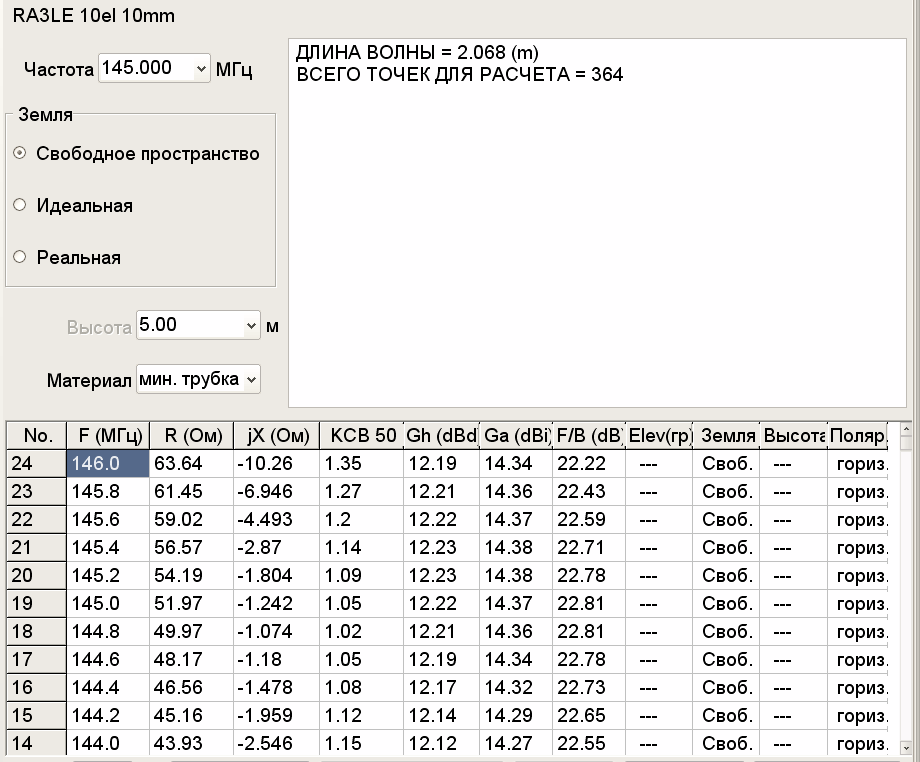The width and height of the screenshot is (920, 762).
Task: Select the Идеальная ground option
Action: pyautogui.click(x=20, y=206)
